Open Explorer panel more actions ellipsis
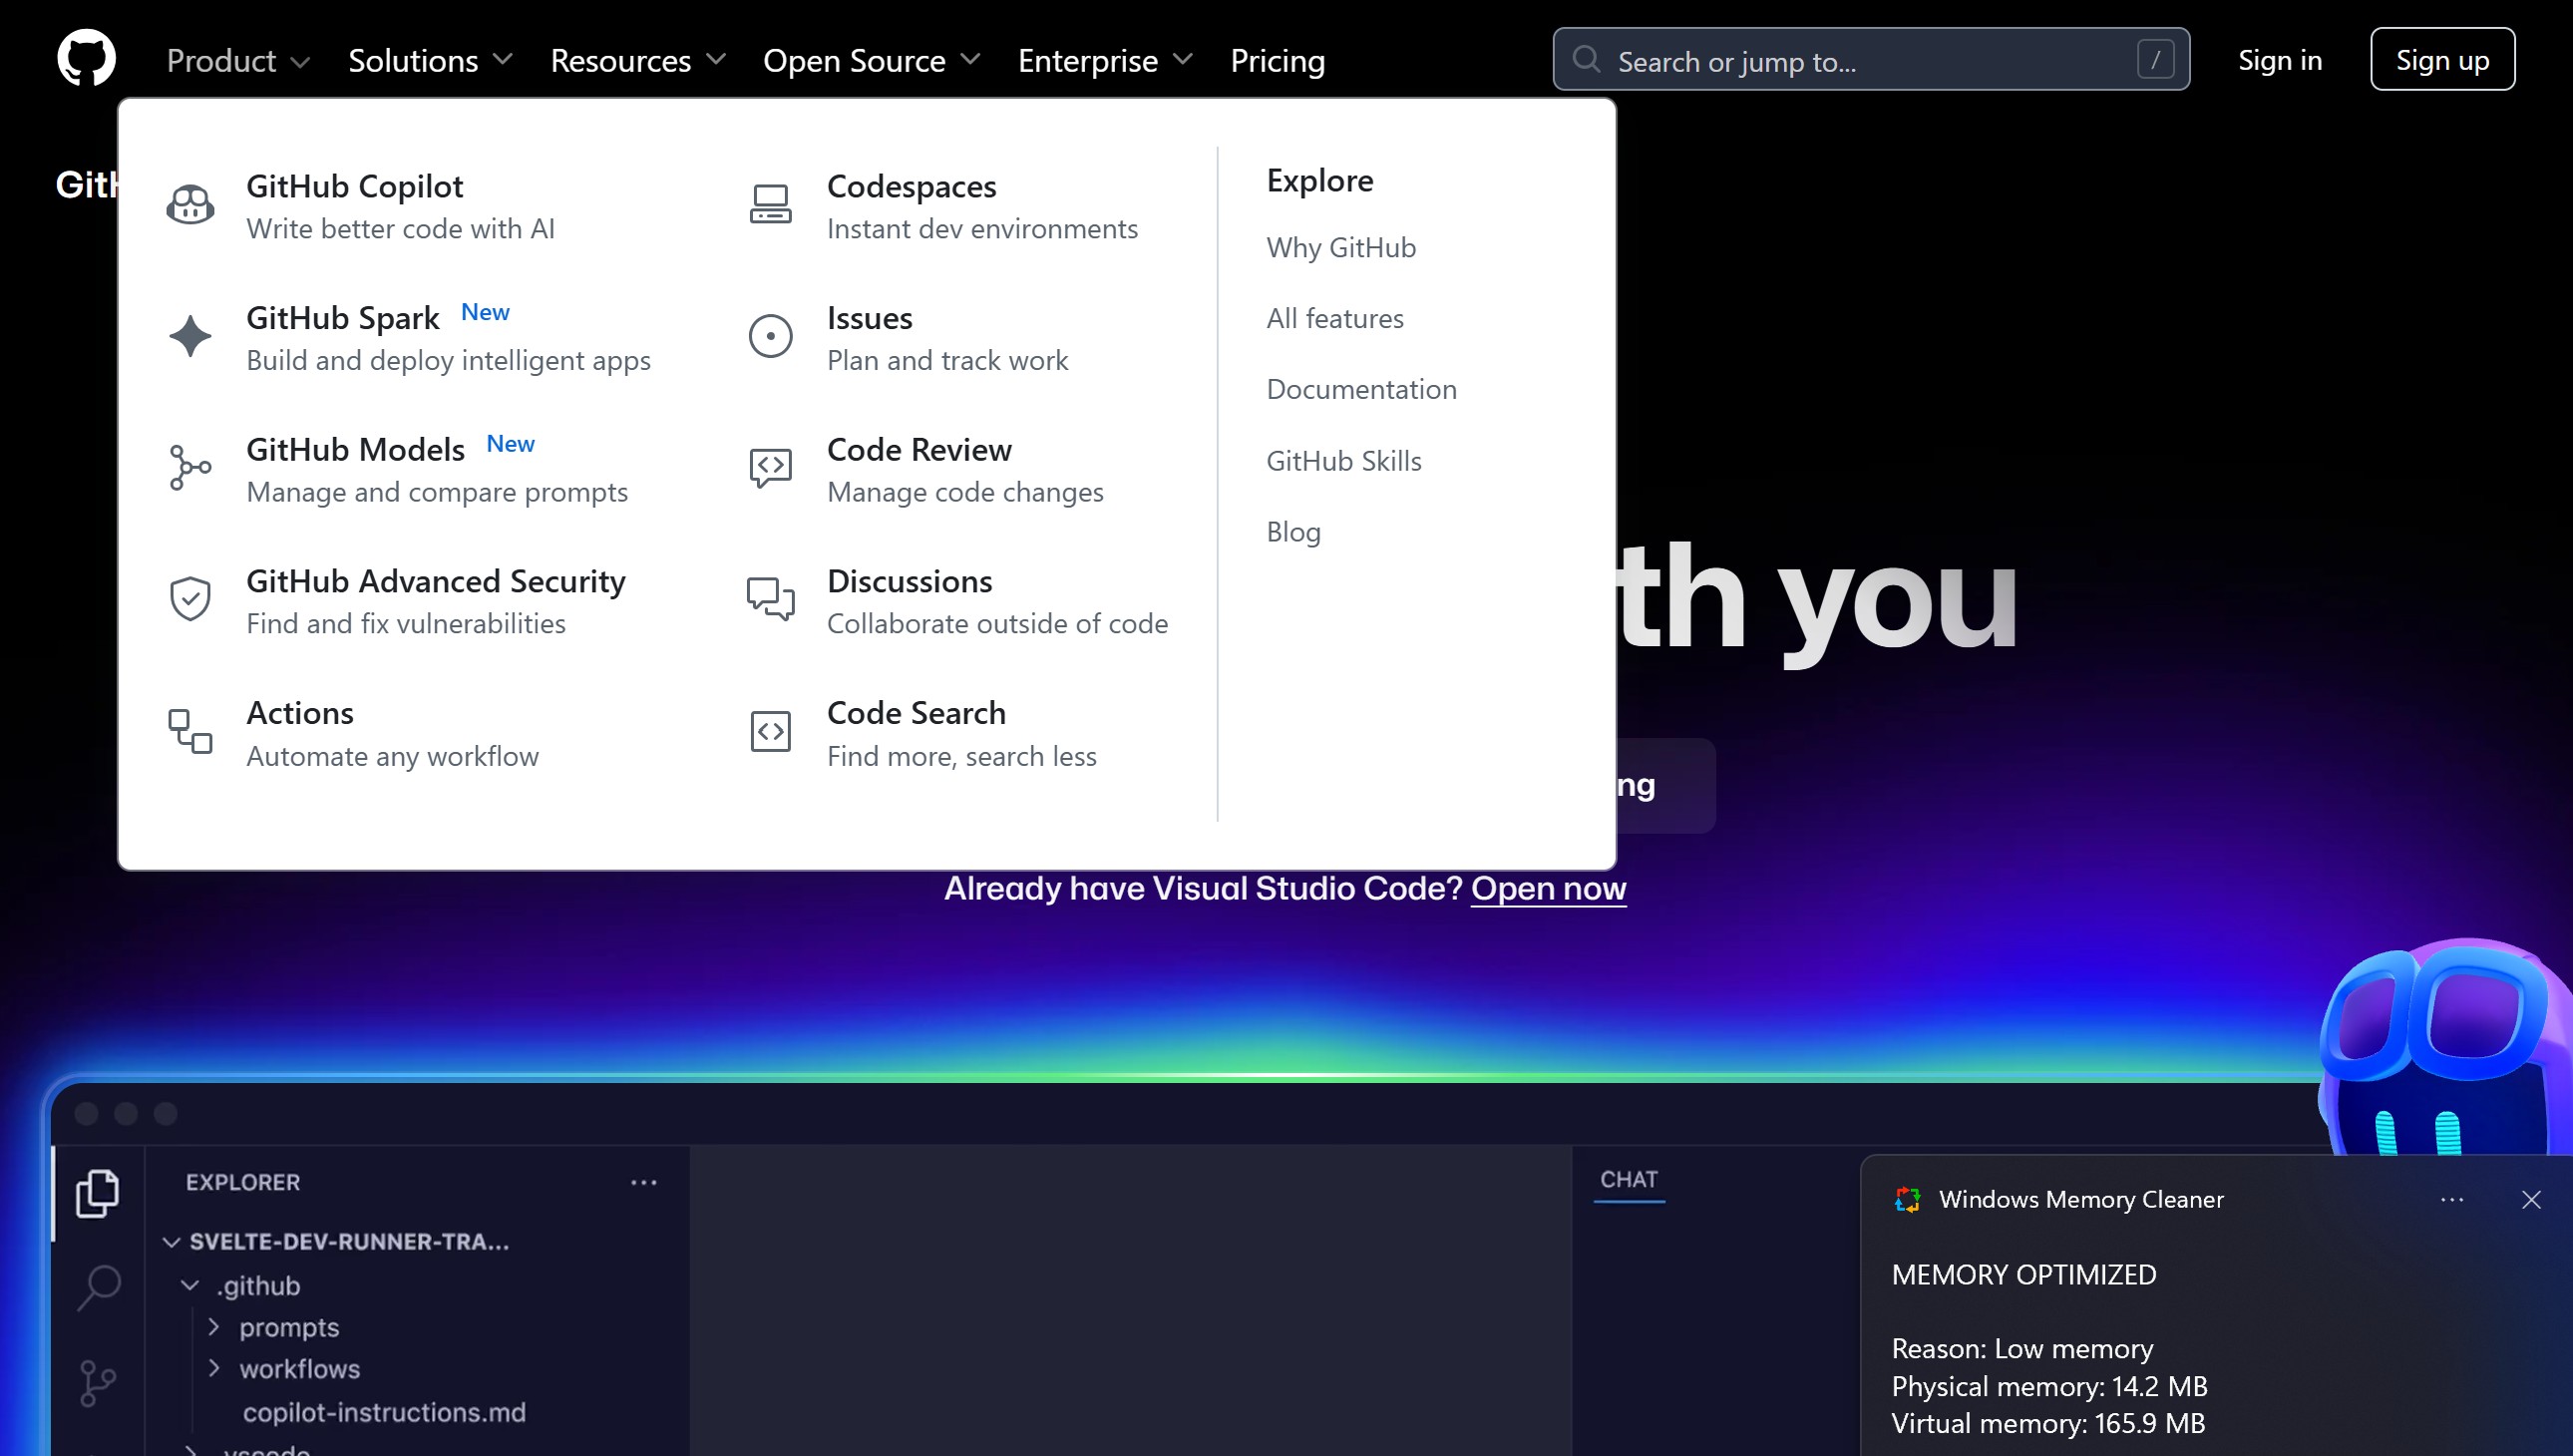 (x=644, y=1183)
